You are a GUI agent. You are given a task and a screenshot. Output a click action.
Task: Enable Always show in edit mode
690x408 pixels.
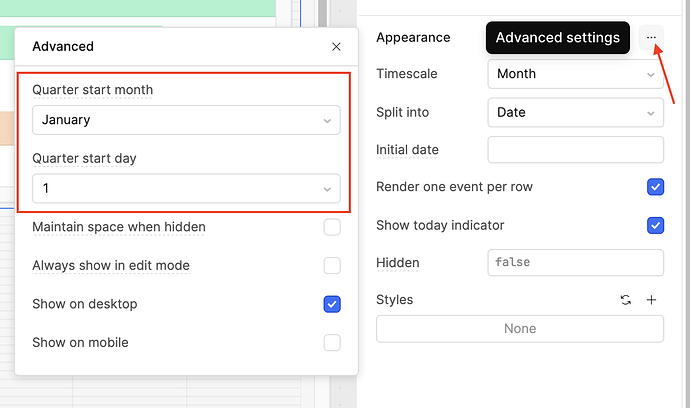(x=332, y=266)
